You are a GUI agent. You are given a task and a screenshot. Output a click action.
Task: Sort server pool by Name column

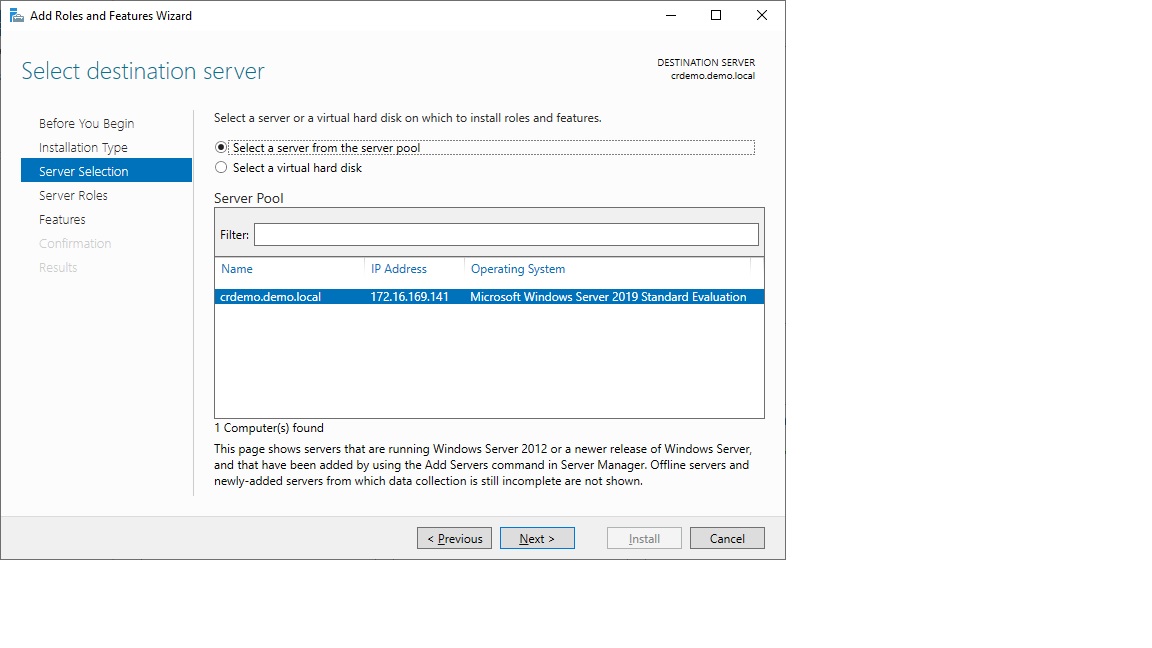(x=237, y=269)
